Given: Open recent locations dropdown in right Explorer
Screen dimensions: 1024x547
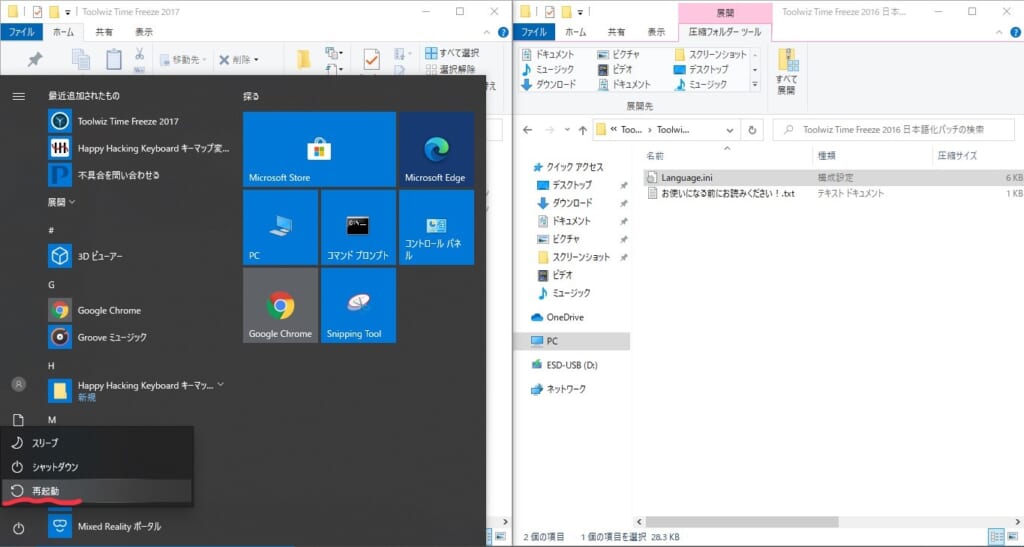Looking at the screenshot, I should [x=567, y=130].
